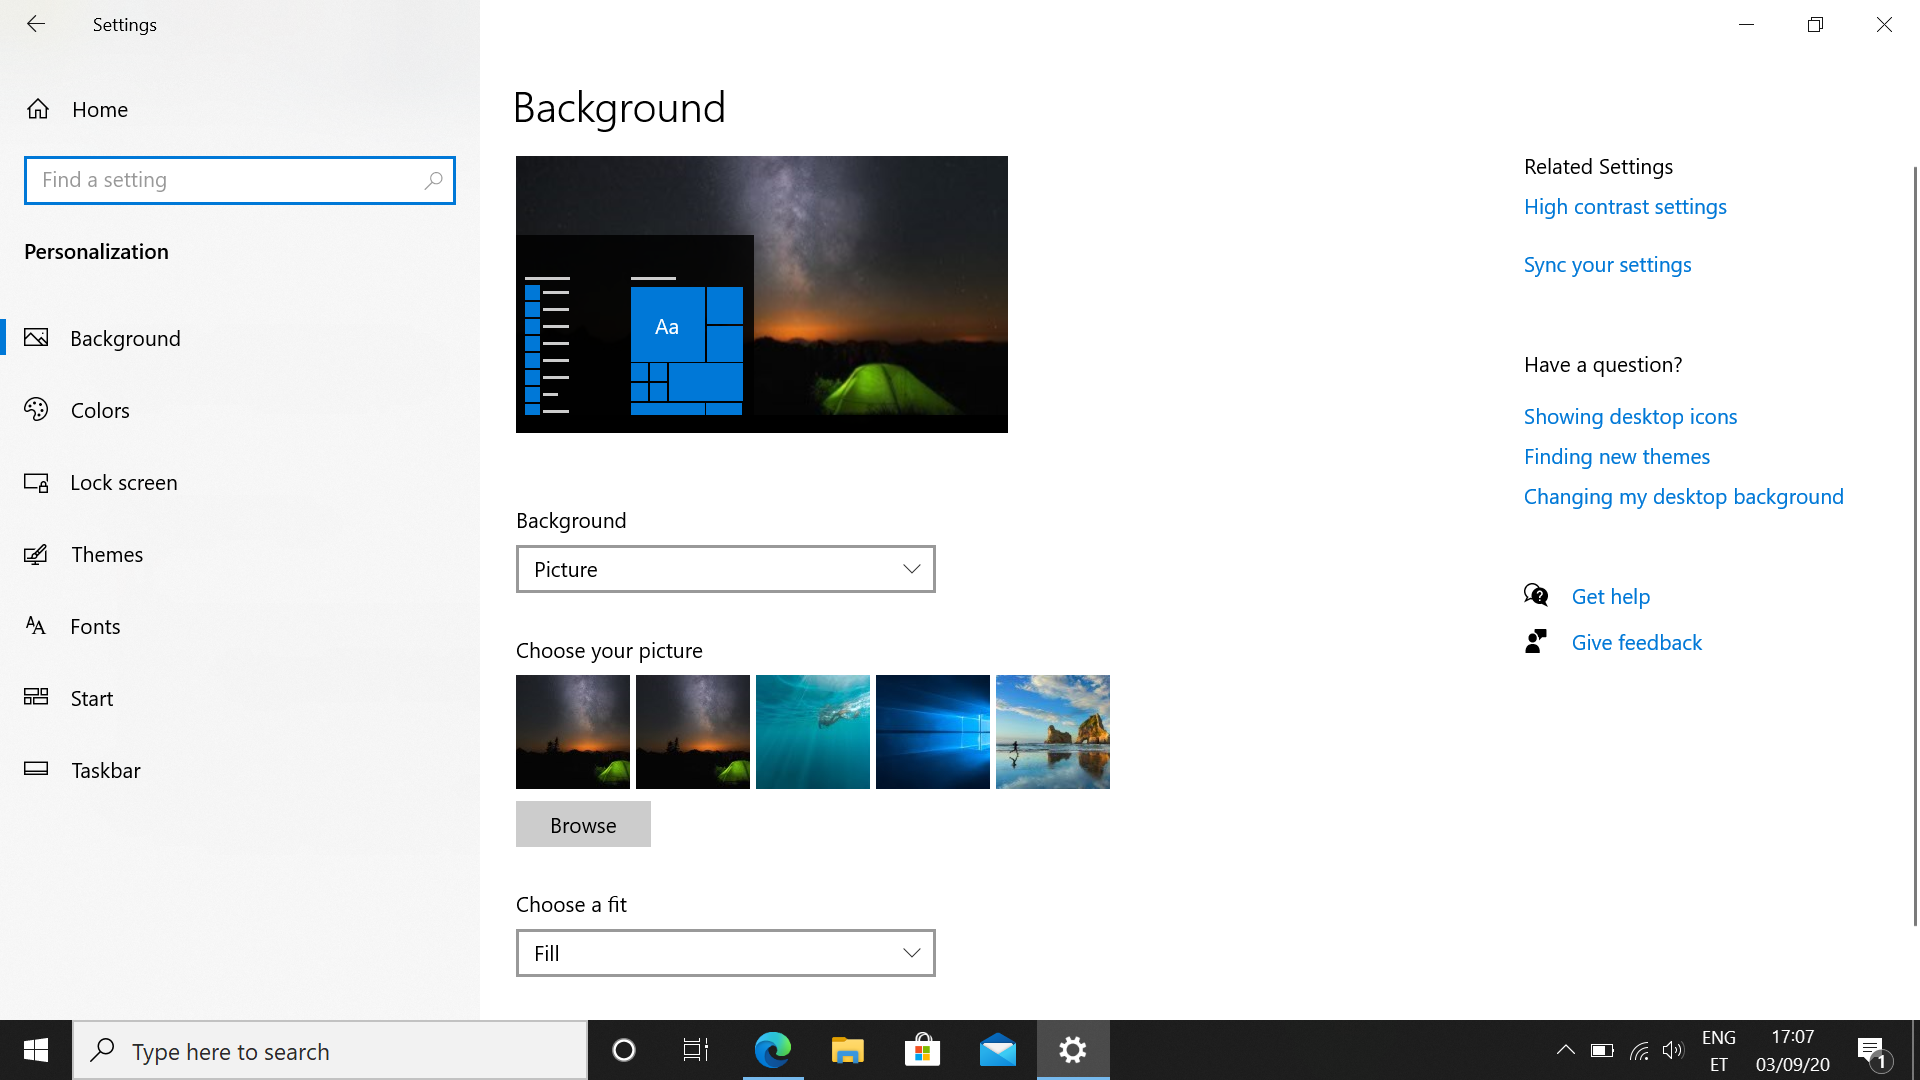1920x1080 pixels.
Task: Click the Get help link
Action: coord(1610,597)
